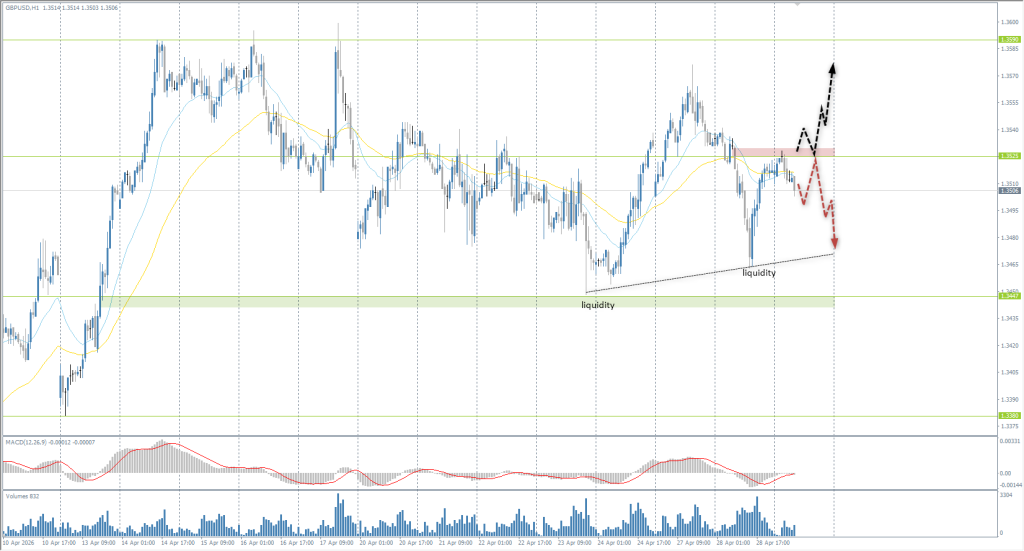Click the 17 Apr 09:00 time axis label
Viewport: 1024px width, 551px height.
[336, 543]
